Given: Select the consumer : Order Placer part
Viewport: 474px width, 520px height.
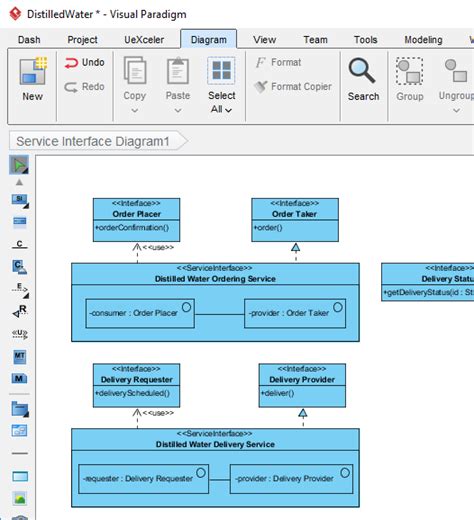Looking at the screenshot, I should [x=140, y=313].
